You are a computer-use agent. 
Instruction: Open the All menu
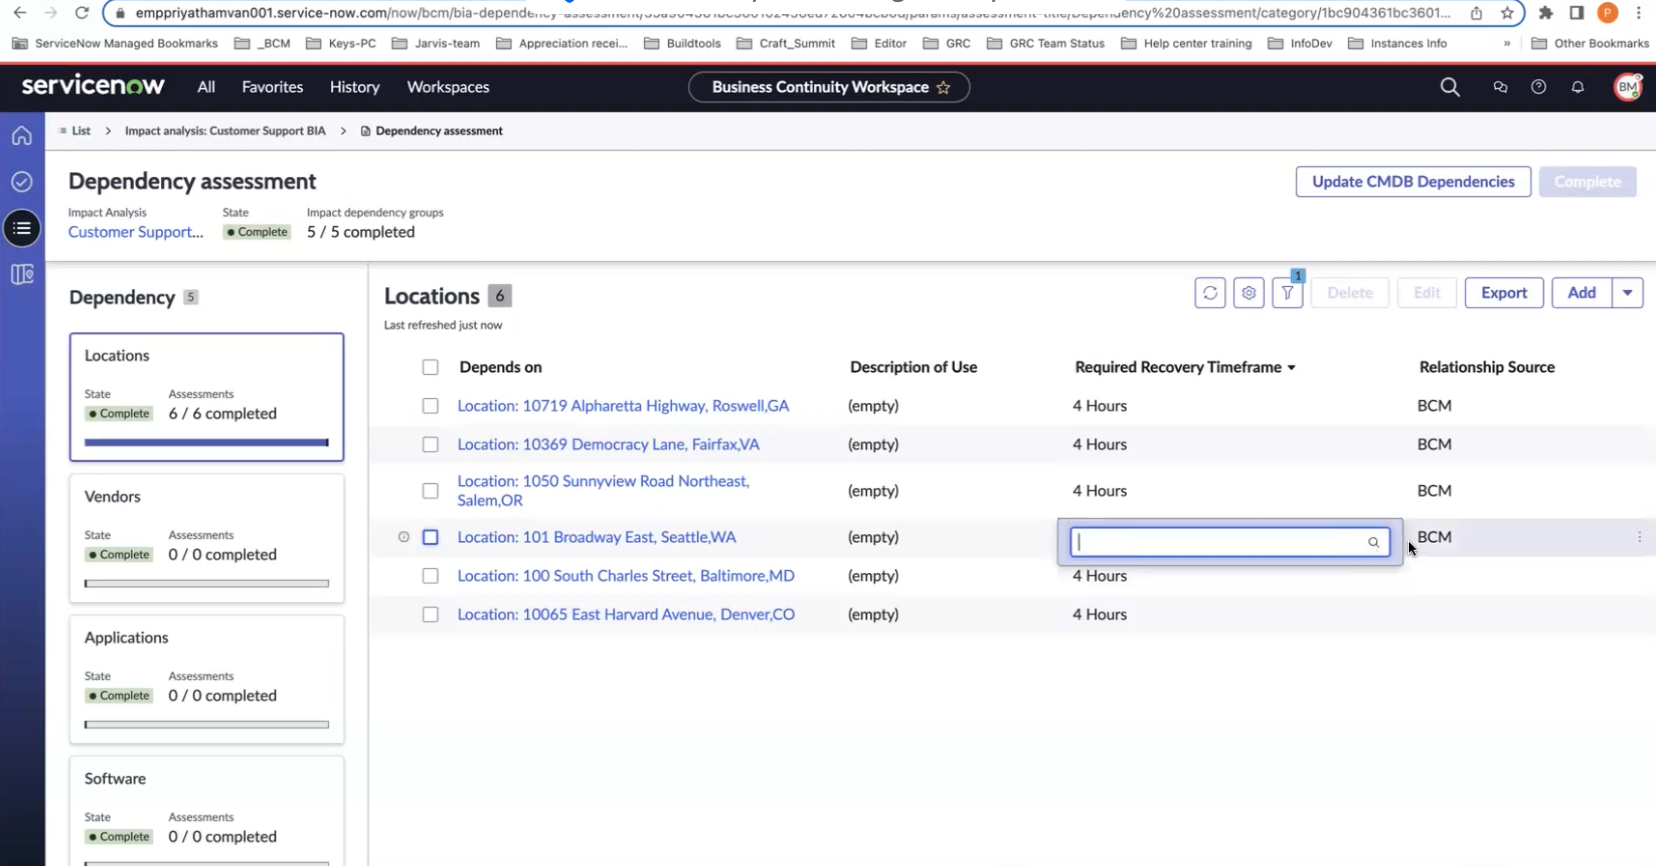(206, 87)
